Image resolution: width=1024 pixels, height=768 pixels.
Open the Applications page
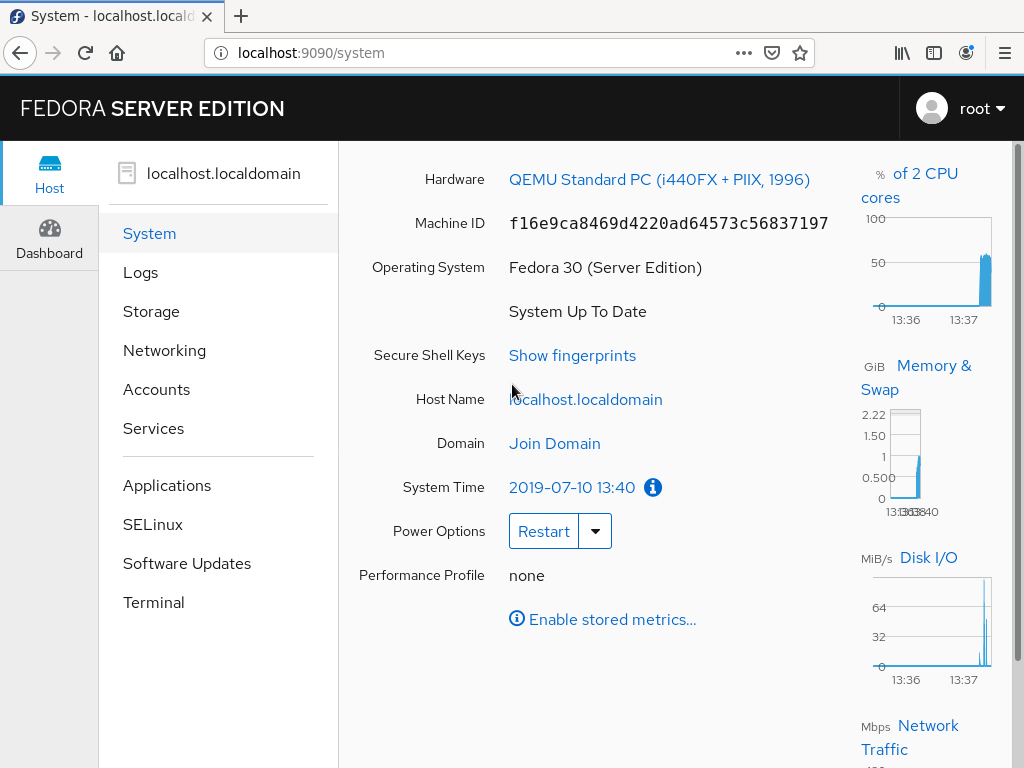tap(167, 486)
